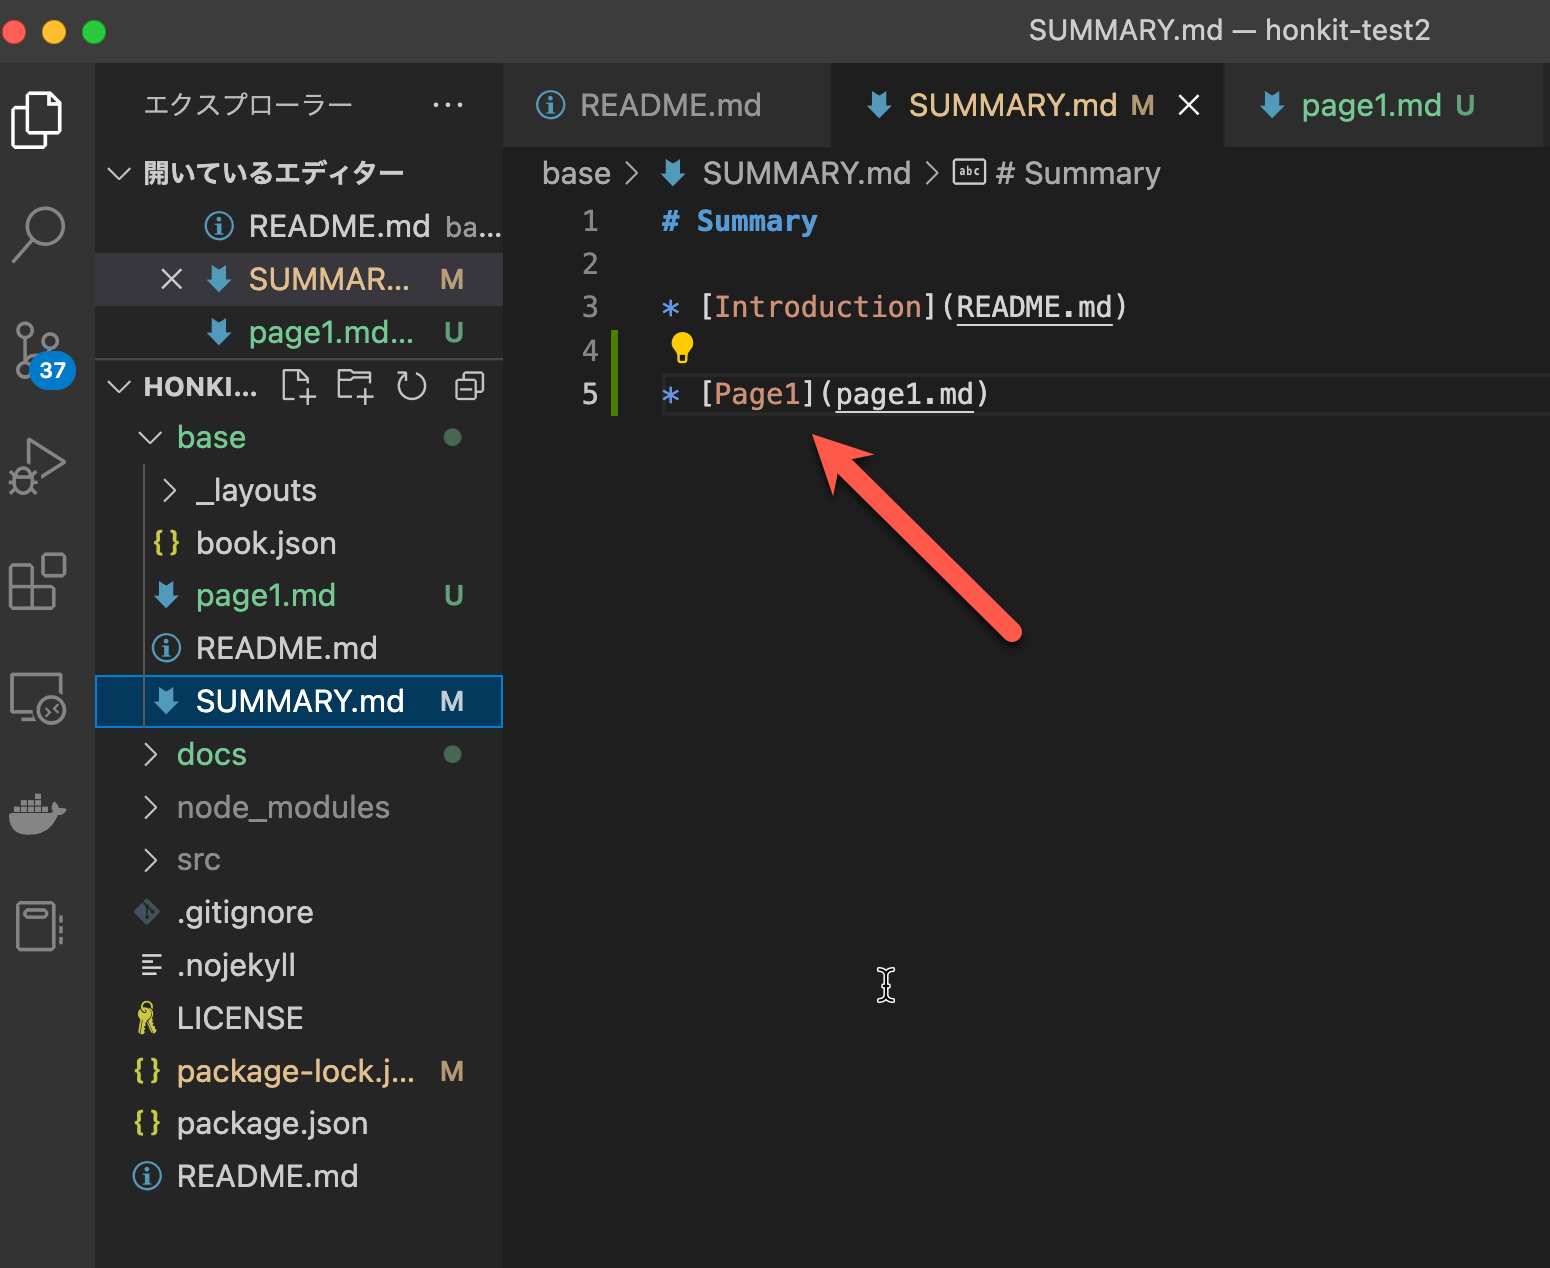This screenshot has height=1268, width=1550.
Task: Create a new file in HONKIT folder
Action: pos(298,386)
